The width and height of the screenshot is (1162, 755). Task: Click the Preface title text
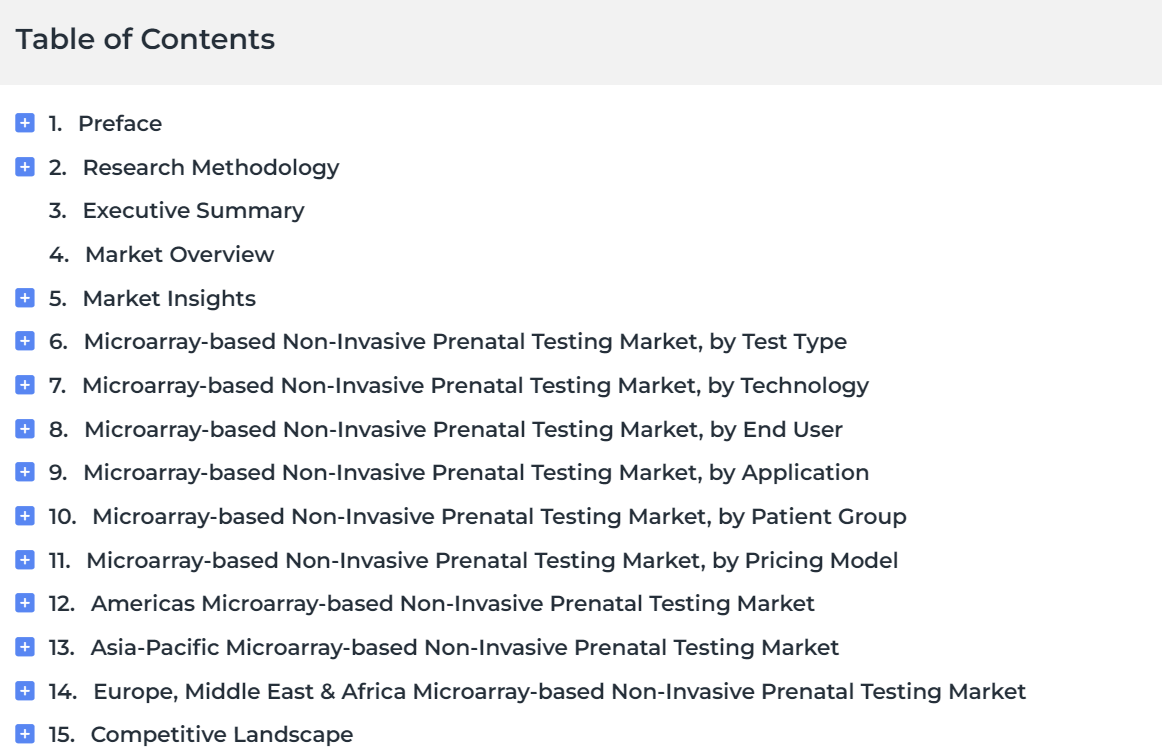[120, 124]
